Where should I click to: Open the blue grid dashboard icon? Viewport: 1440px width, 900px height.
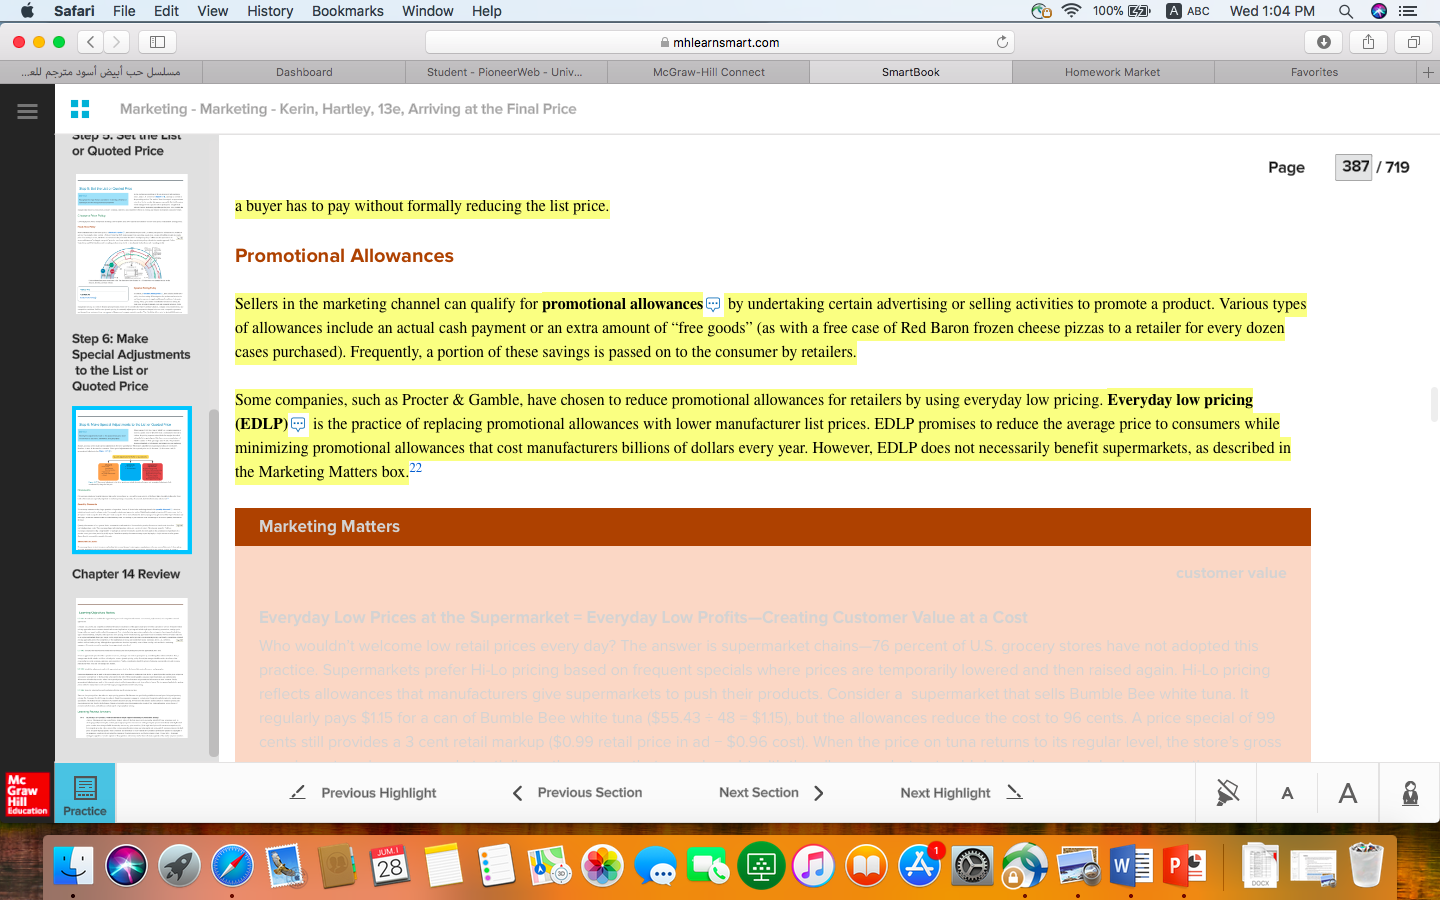point(80,109)
